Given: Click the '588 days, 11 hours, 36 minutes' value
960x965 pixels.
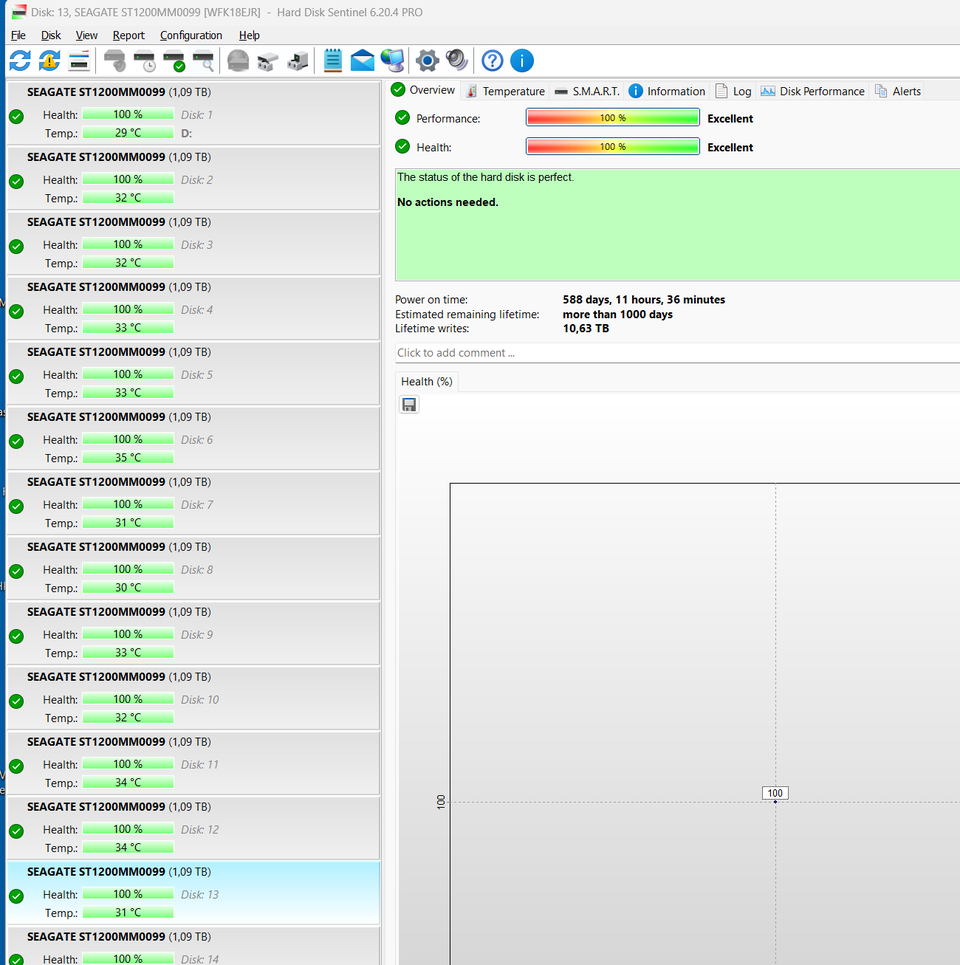Looking at the screenshot, I should point(644,300).
